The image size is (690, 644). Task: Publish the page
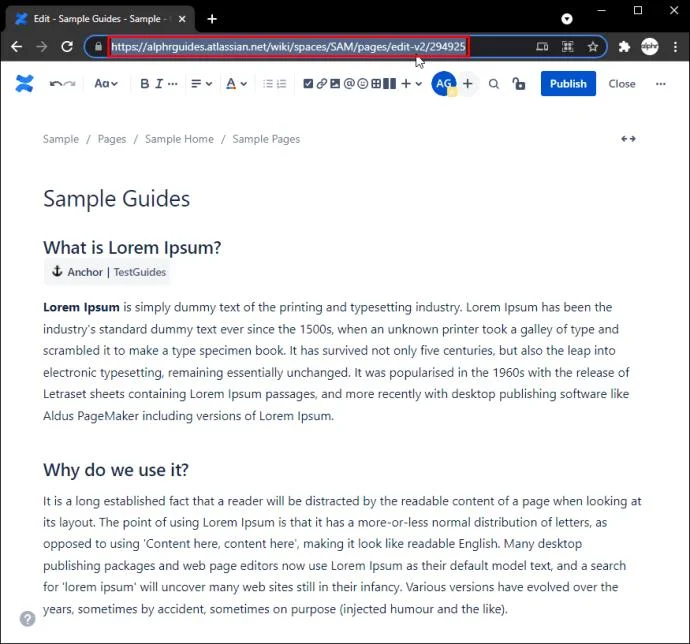click(568, 84)
